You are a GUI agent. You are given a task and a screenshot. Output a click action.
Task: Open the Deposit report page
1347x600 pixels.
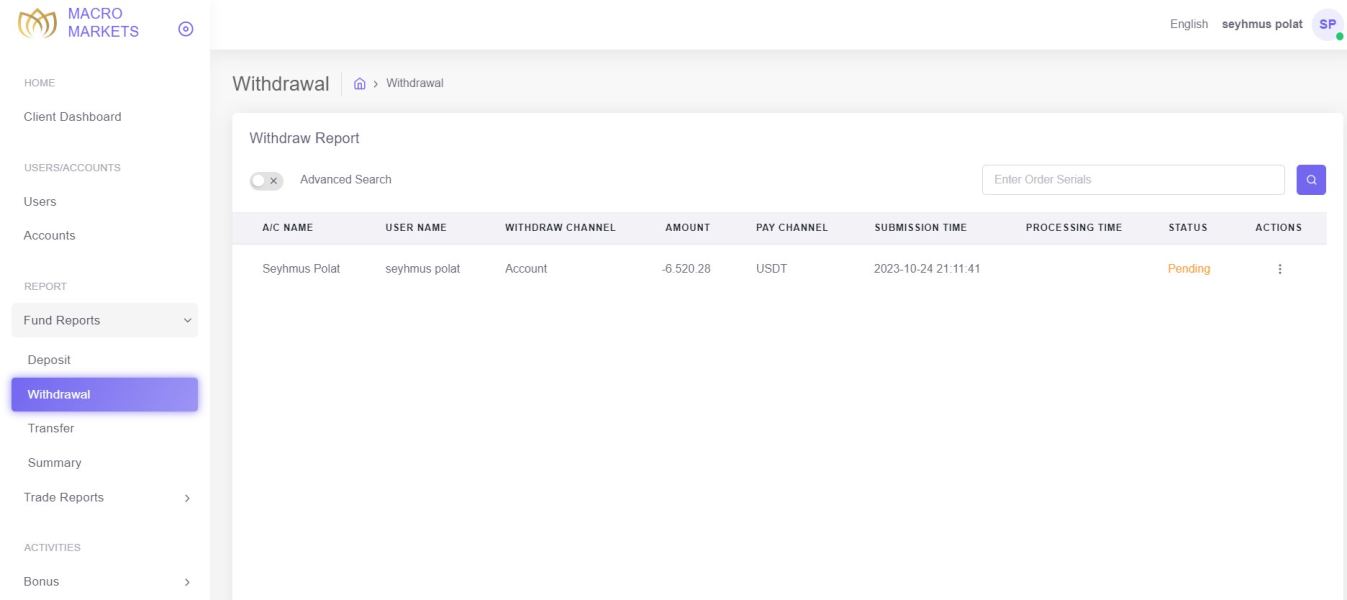(49, 360)
